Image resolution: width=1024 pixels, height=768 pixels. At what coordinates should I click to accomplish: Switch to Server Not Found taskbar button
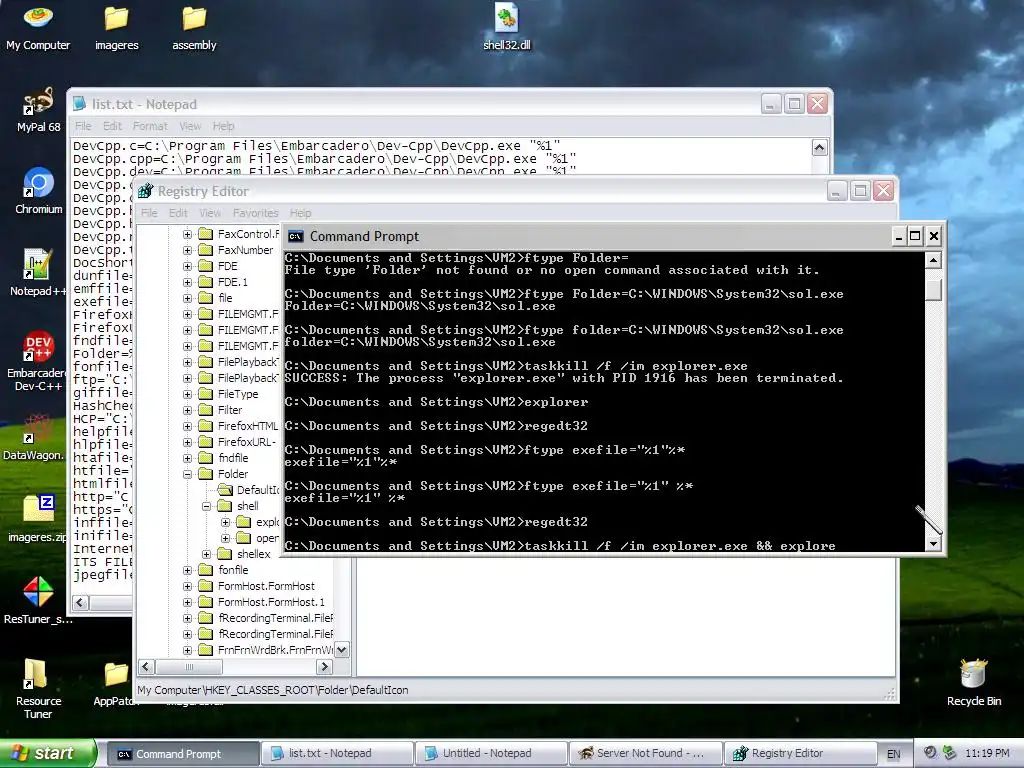(x=645, y=754)
